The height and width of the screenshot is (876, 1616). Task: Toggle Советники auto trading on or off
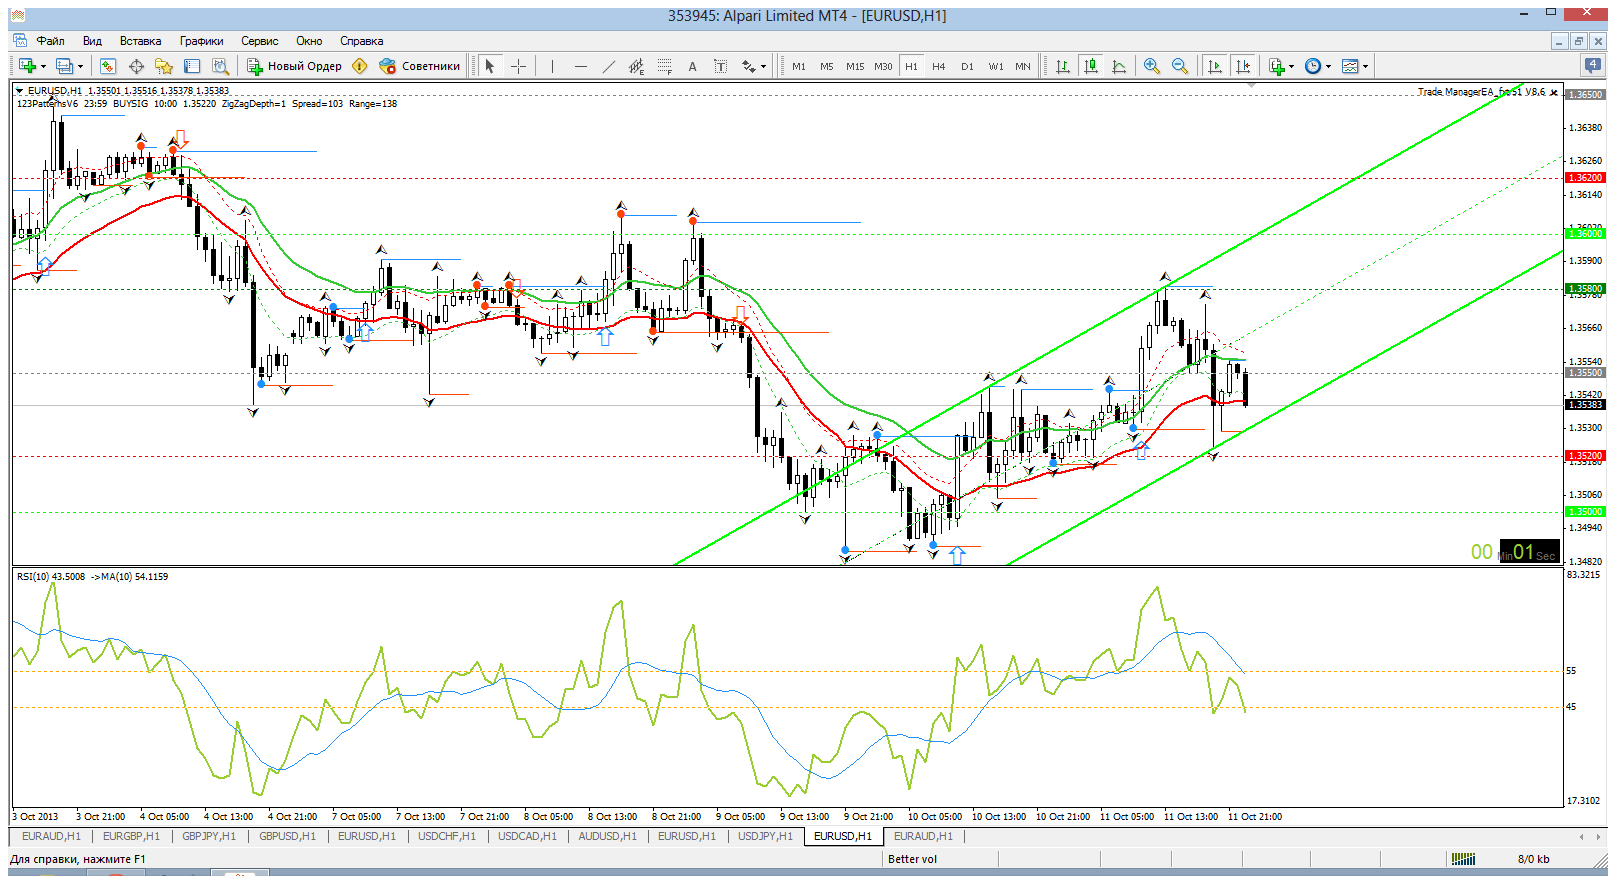tap(420, 66)
